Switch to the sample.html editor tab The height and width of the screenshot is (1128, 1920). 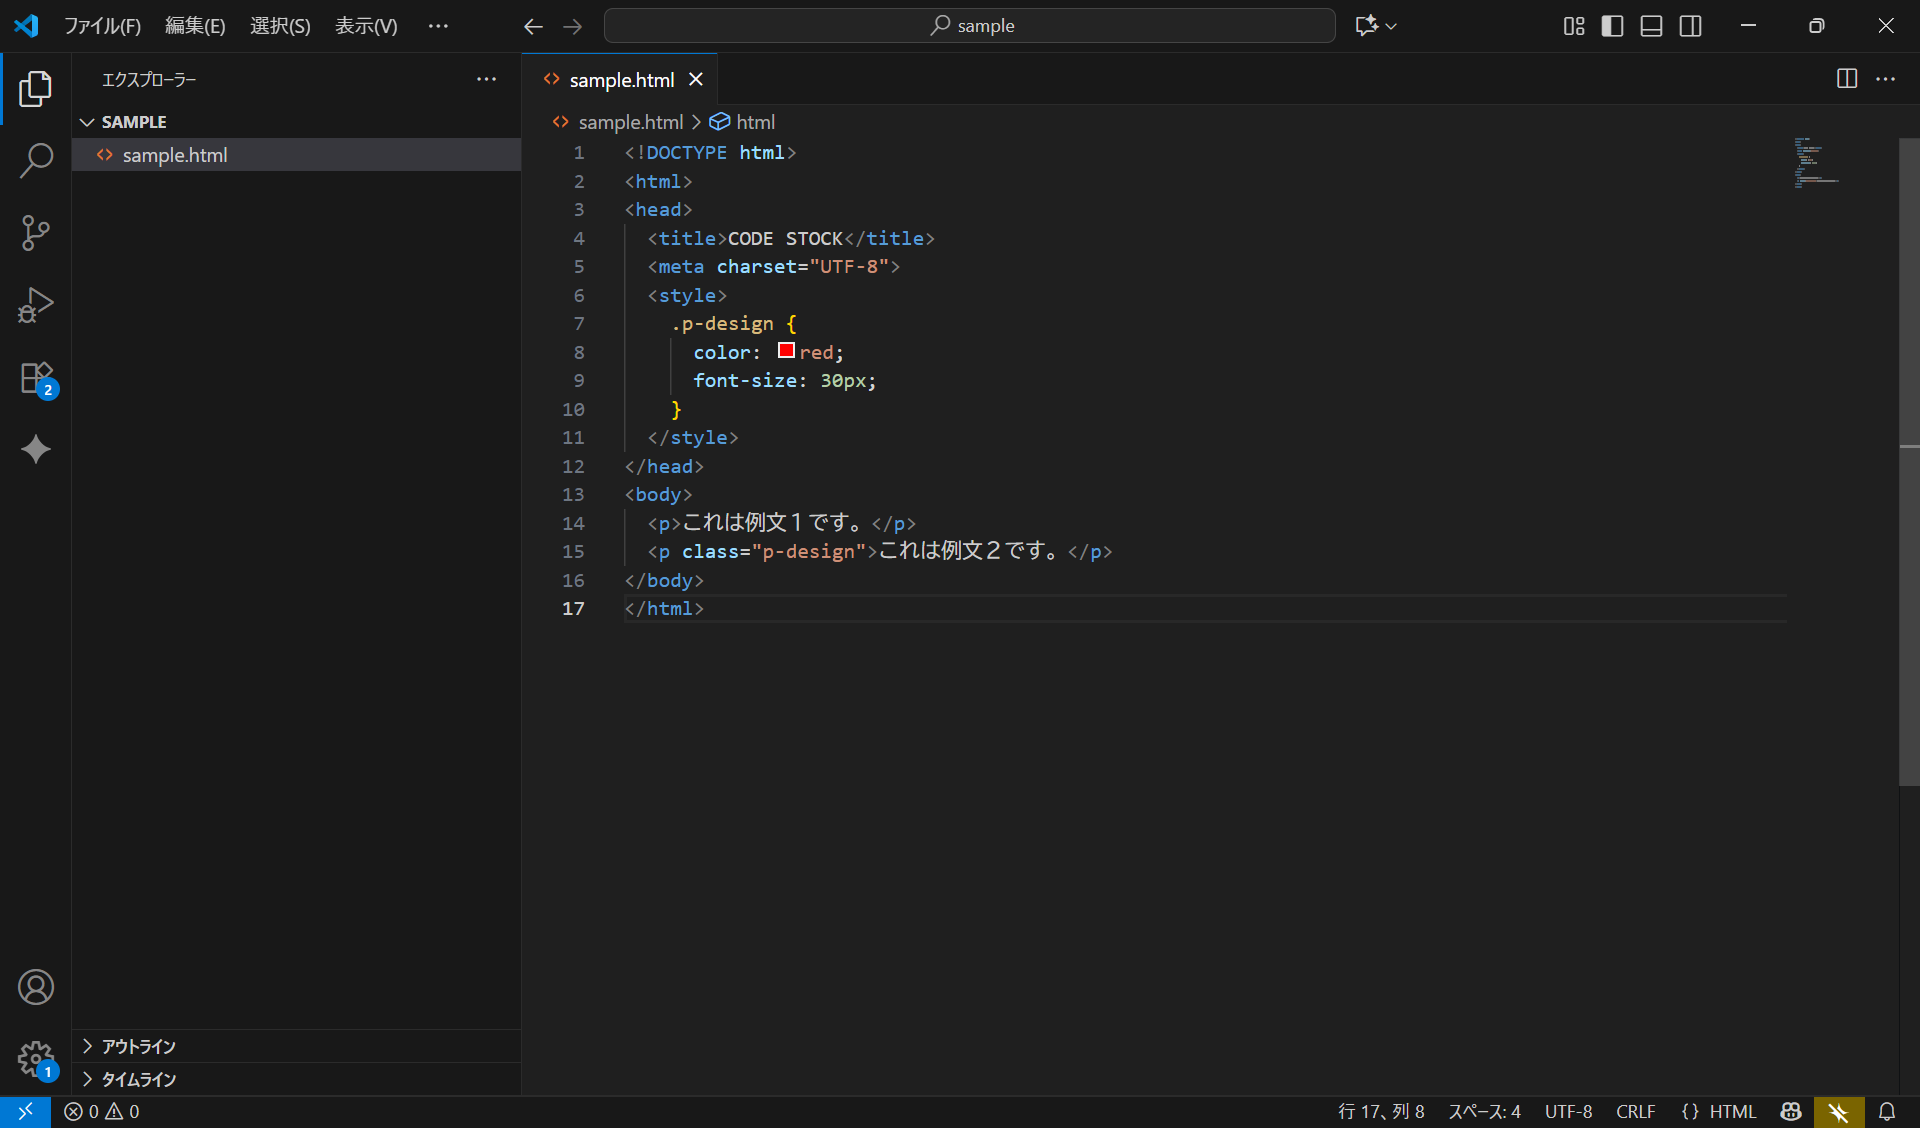click(620, 79)
